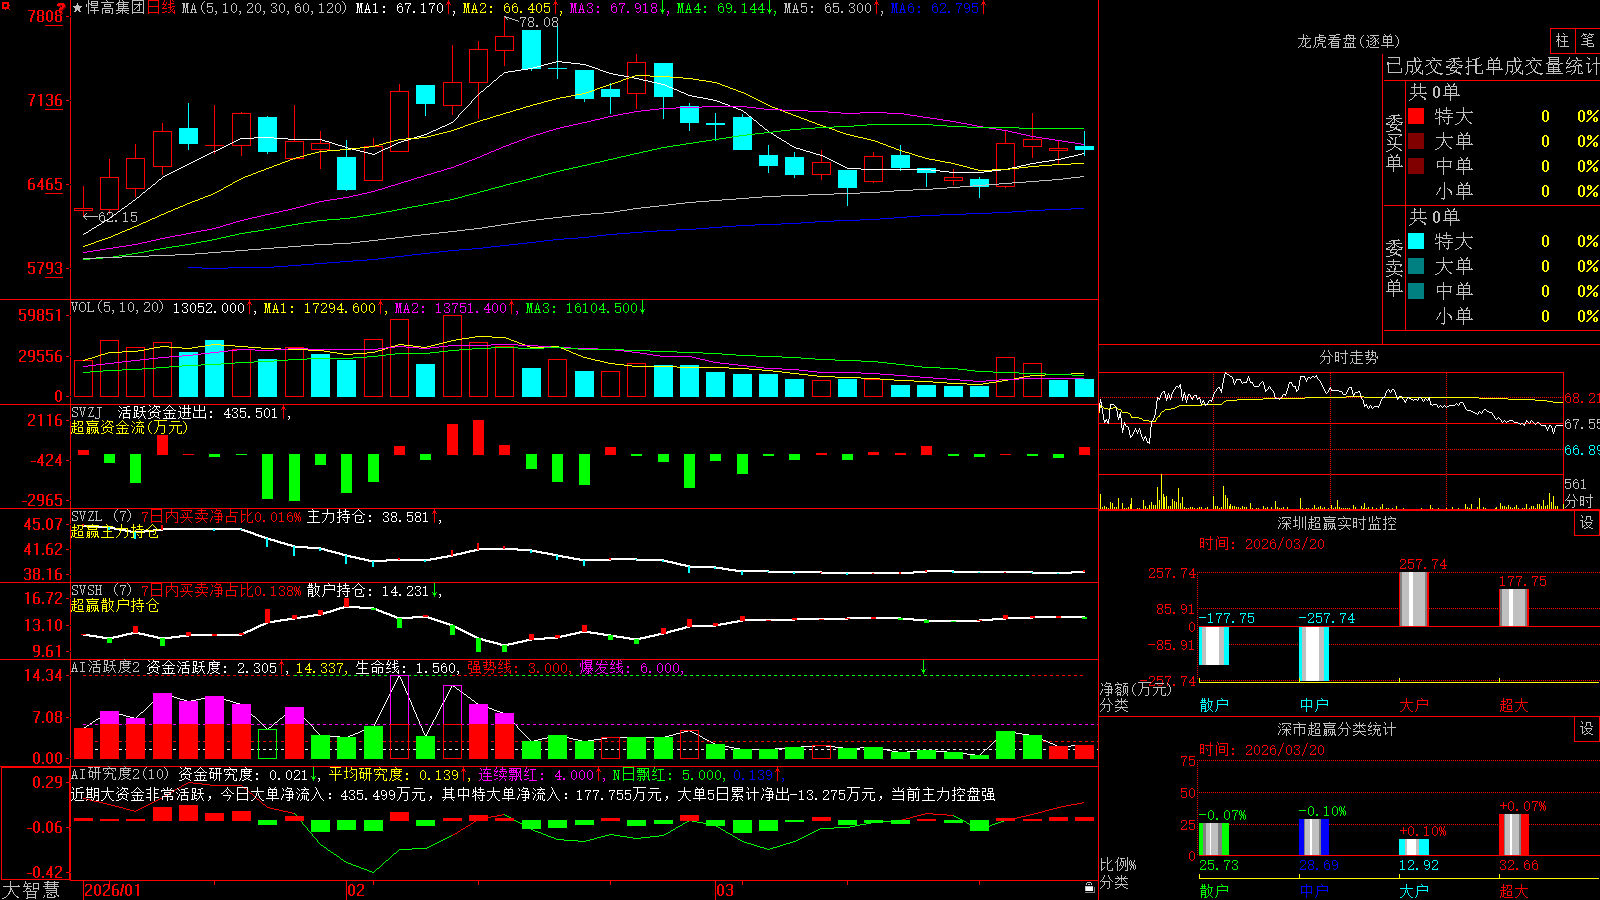Click the green down arrow in AI活跃度2 panel
The height and width of the screenshot is (900, 1600).
pyautogui.click(x=923, y=668)
